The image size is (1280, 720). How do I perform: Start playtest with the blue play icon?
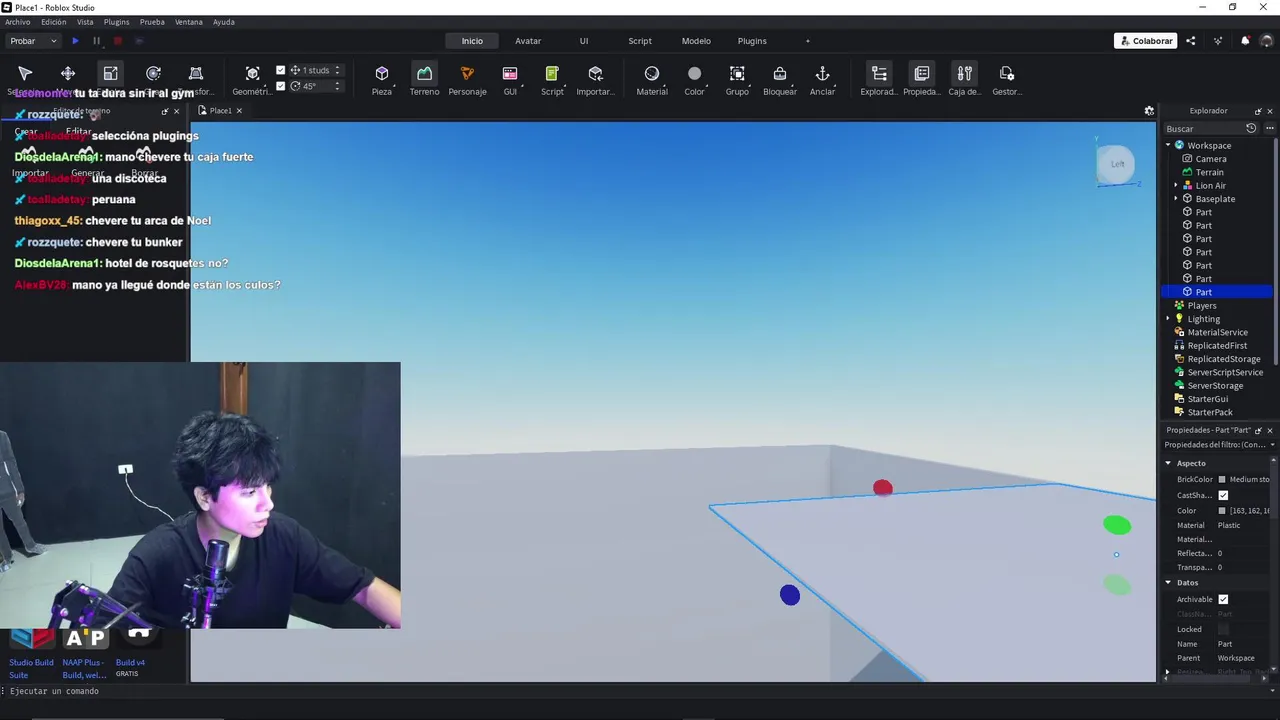coord(75,41)
